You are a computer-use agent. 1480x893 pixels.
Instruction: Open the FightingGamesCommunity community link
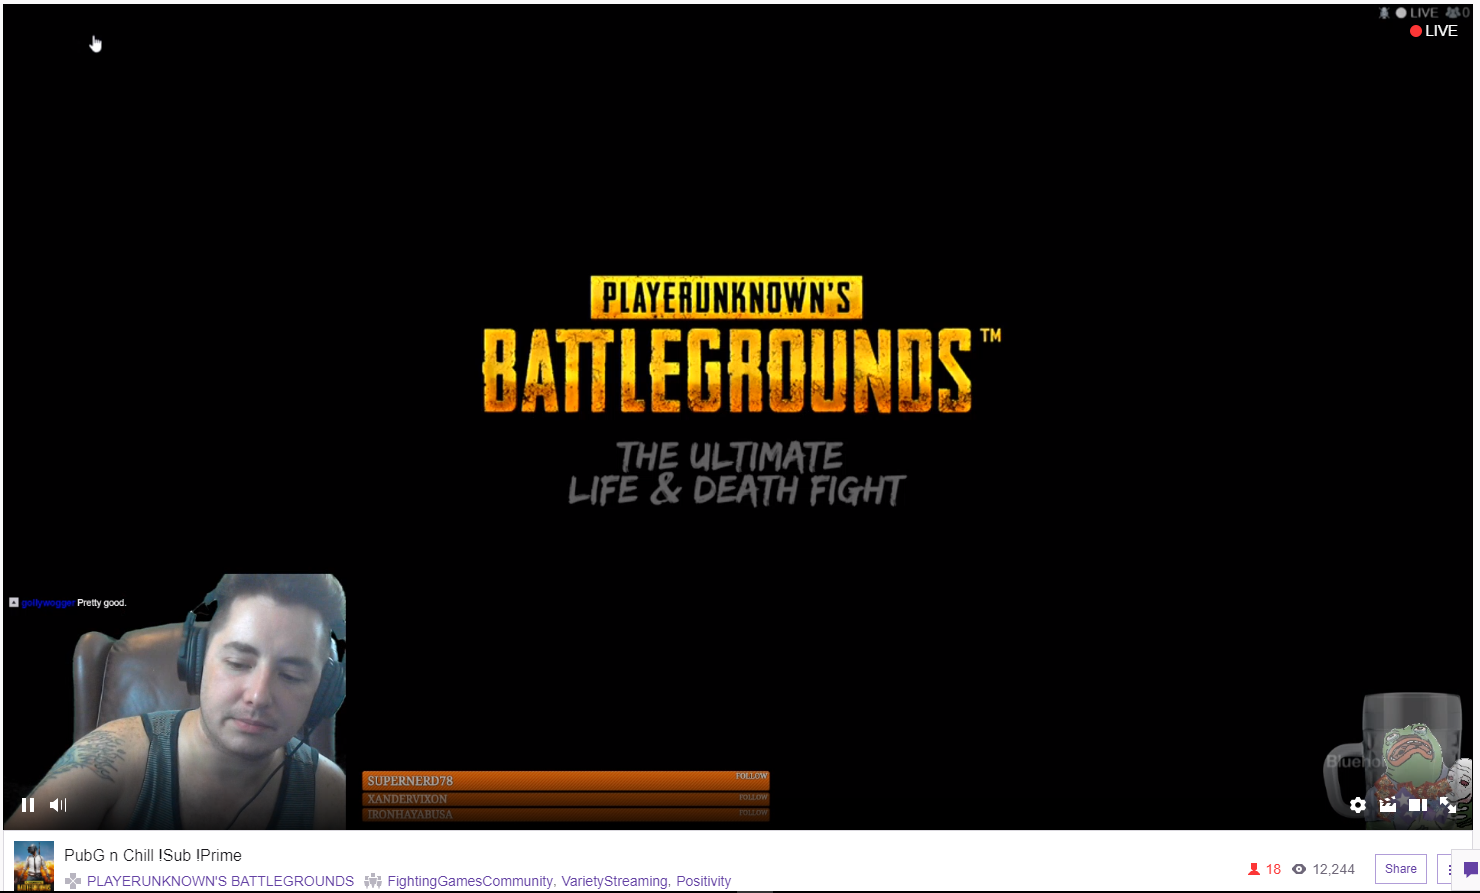pos(470,881)
